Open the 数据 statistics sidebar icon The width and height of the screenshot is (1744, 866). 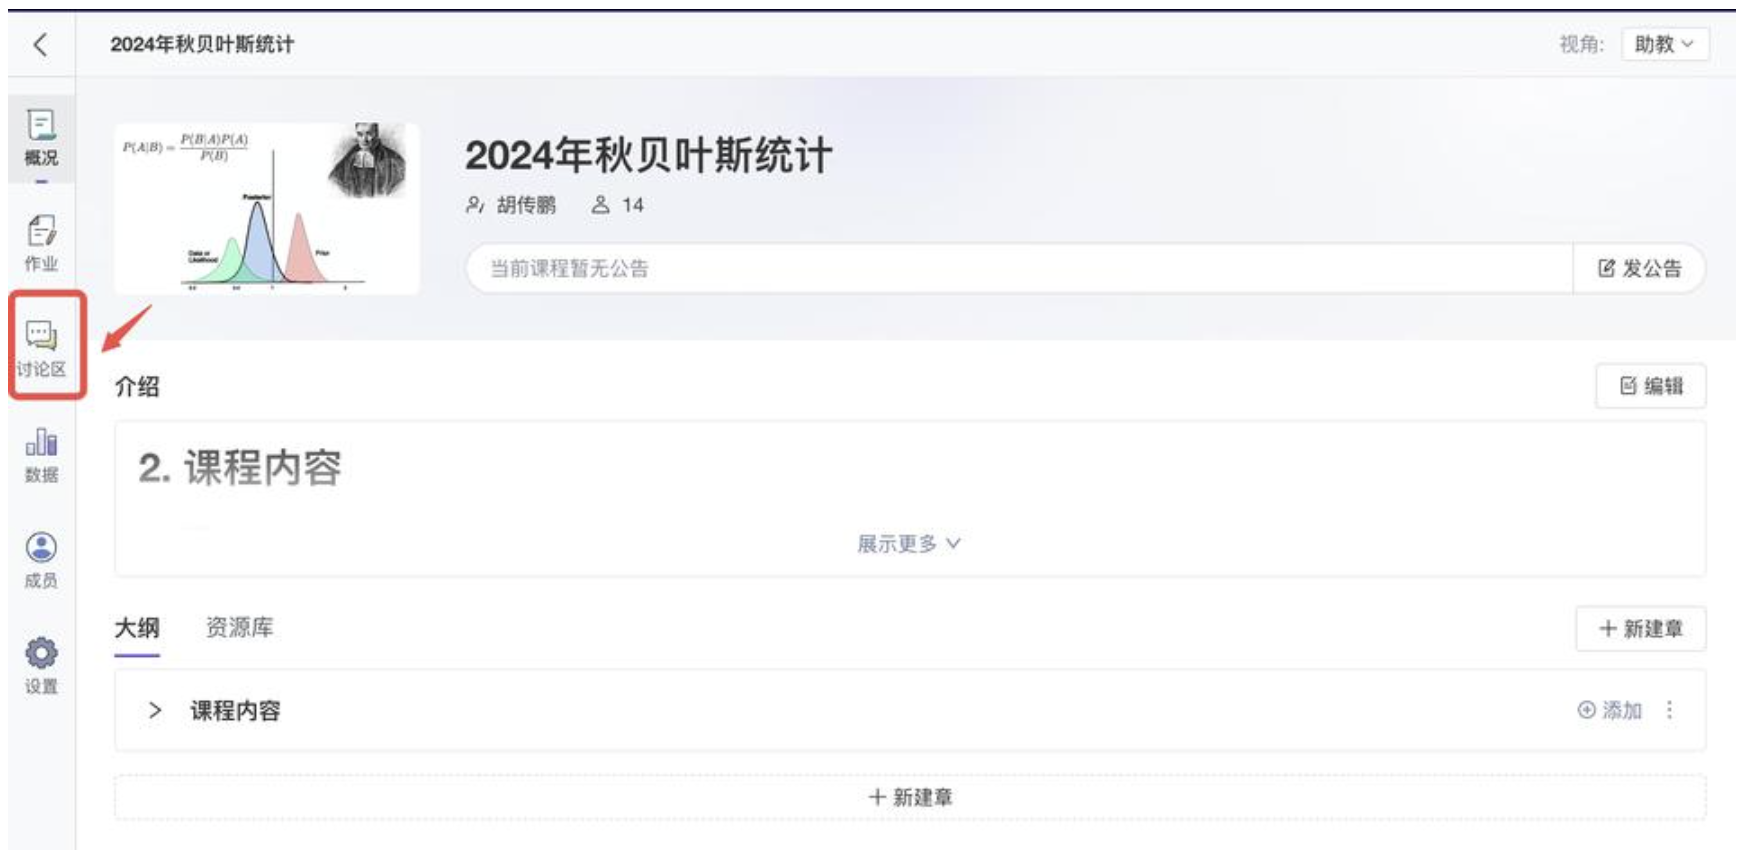[41, 454]
